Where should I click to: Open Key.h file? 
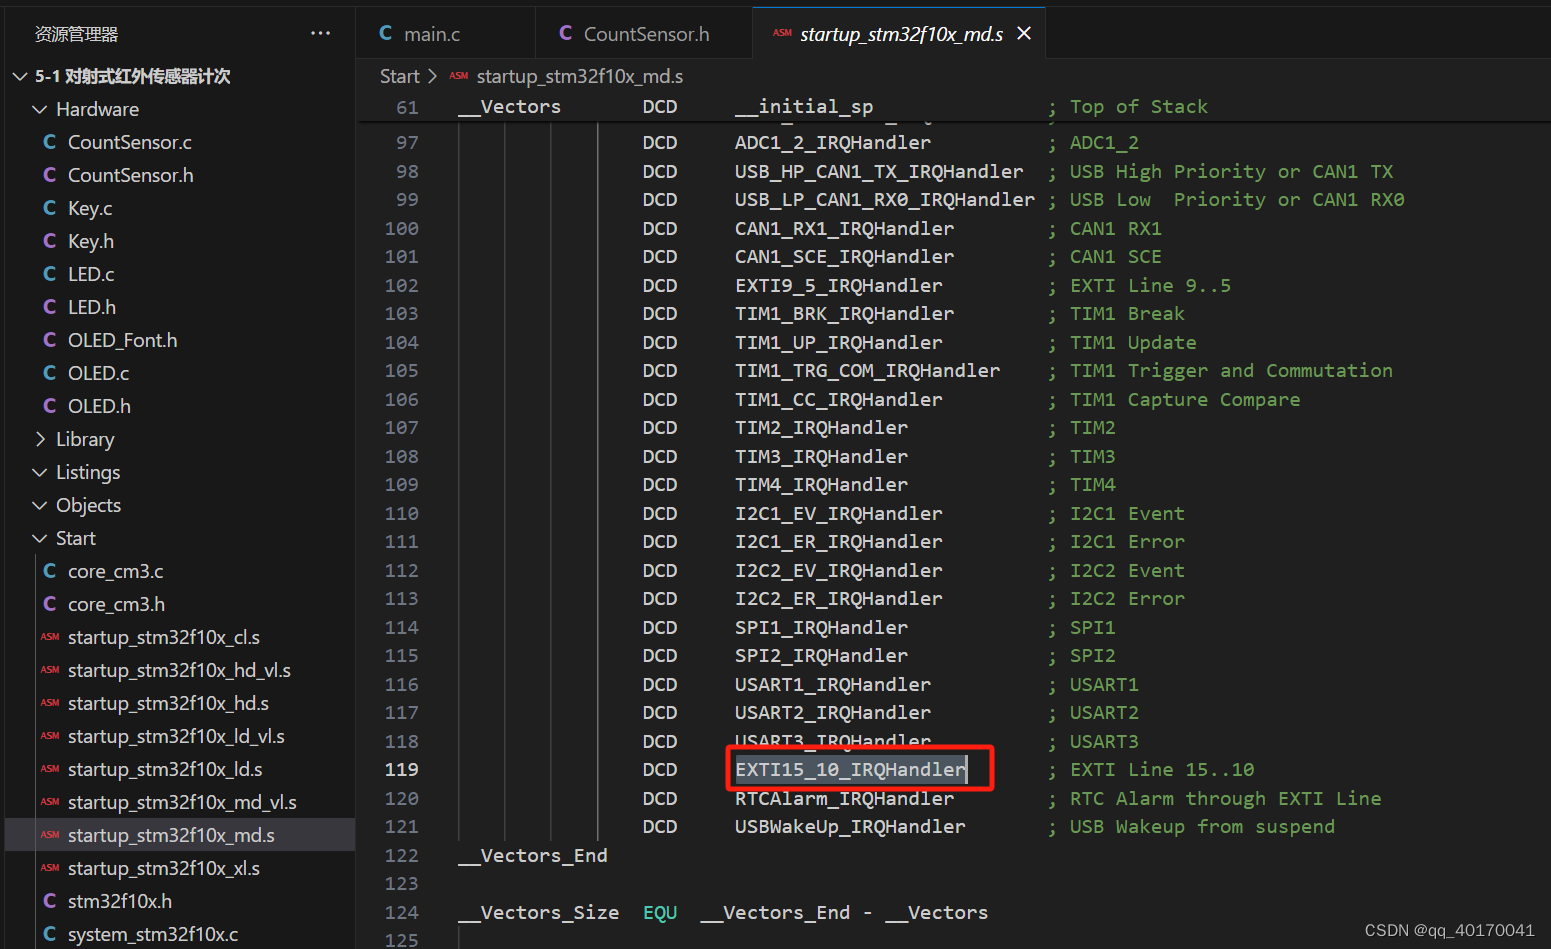[x=91, y=241]
